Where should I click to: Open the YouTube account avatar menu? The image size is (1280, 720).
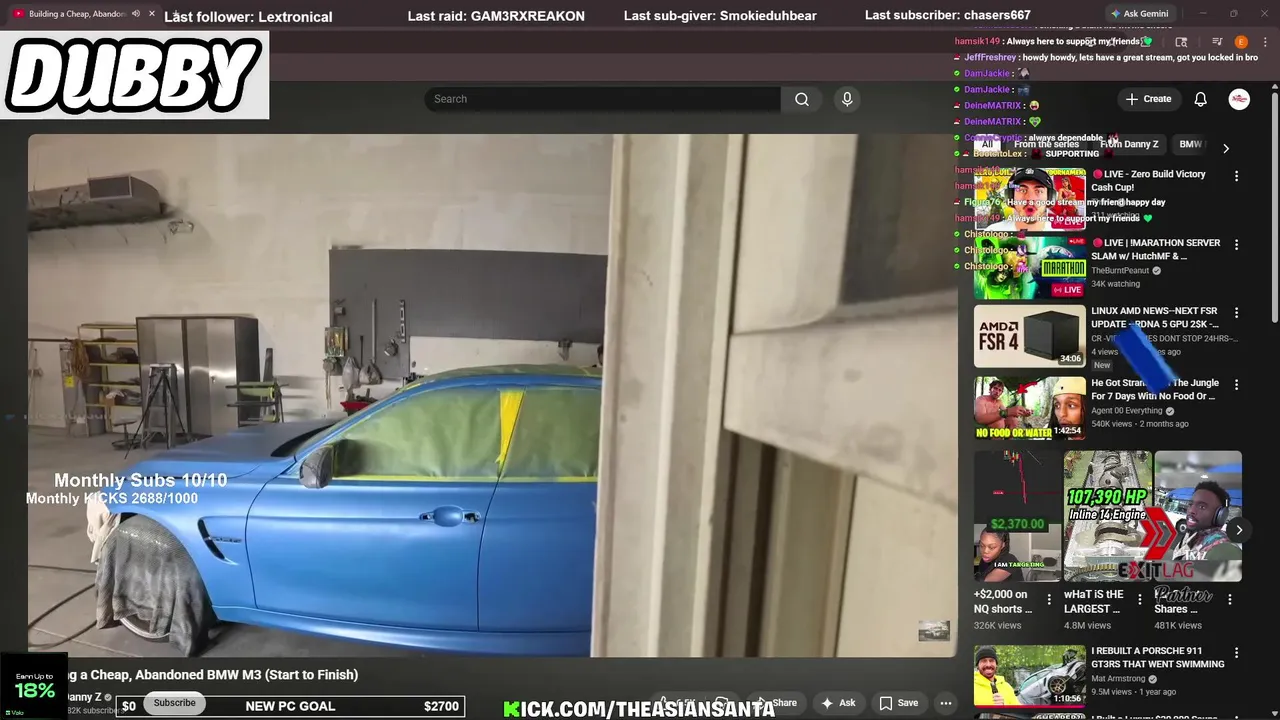(1239, 99)
